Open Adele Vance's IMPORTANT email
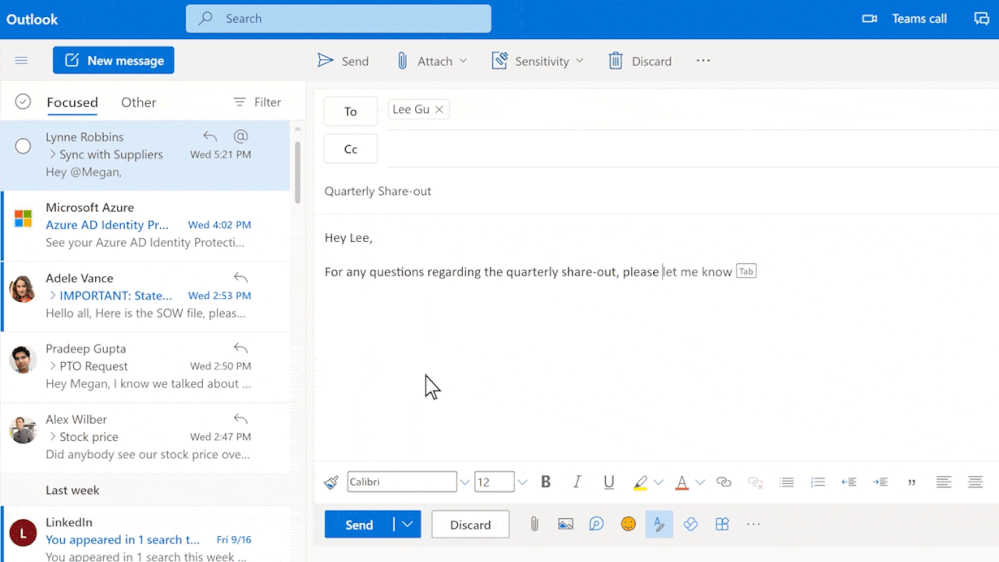Viewport: 999px width, 562px height. pyautogui.click(x=147, y=296)
